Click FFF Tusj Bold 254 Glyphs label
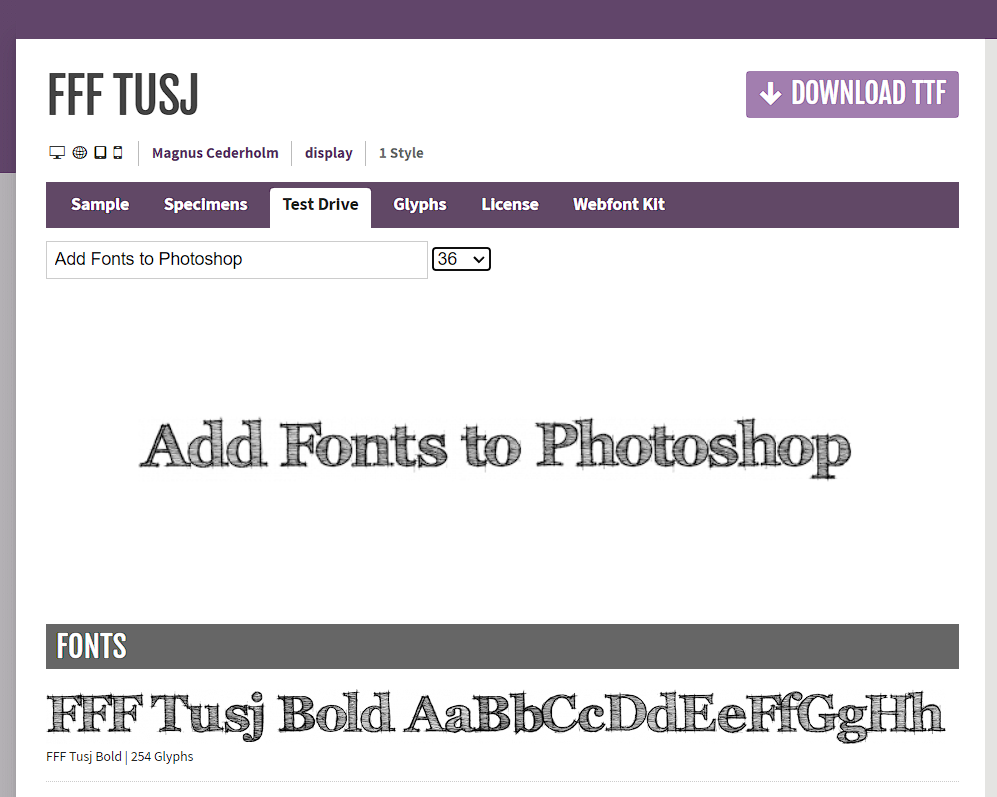Screen dimensions: 997x797 click(x=120, y=757)
